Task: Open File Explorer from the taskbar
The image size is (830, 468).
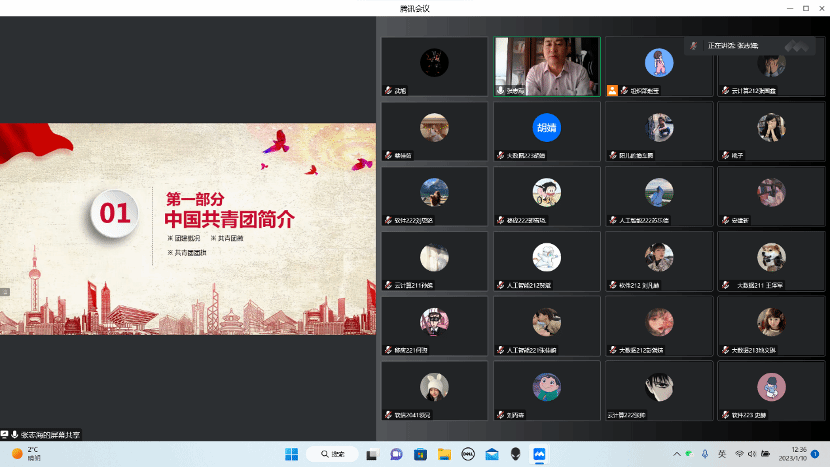Action: coord(444,454)
